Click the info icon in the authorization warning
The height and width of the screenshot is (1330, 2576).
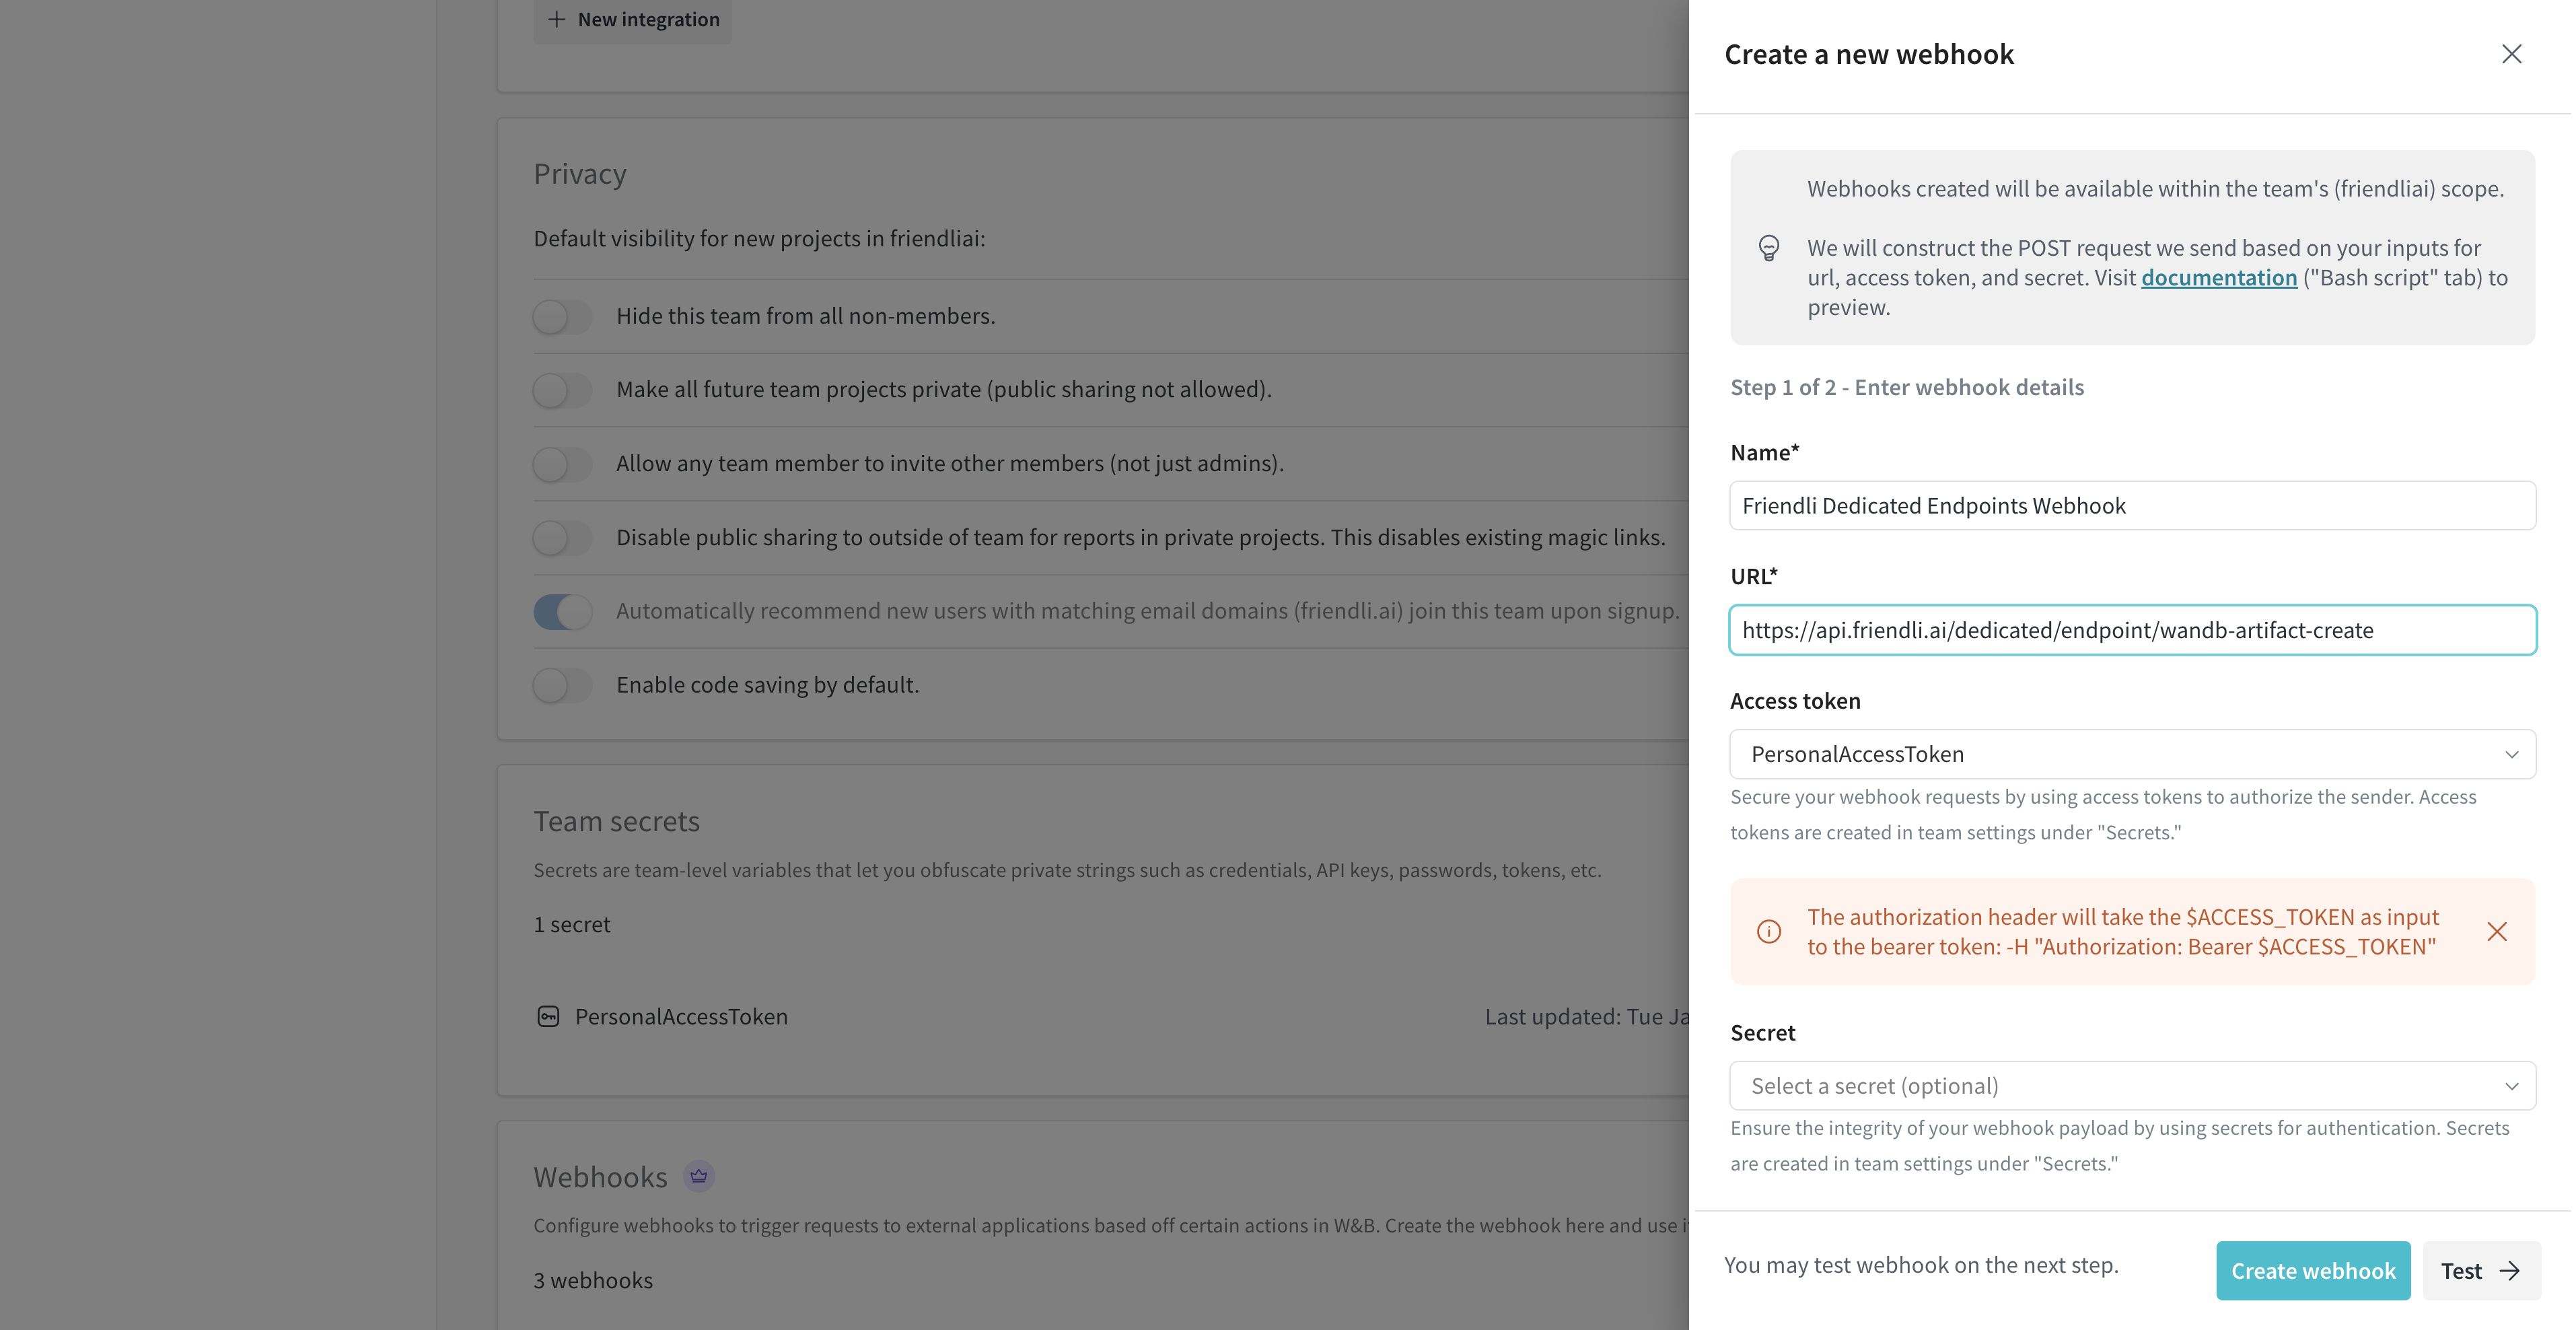click(x=1769, y=931)
